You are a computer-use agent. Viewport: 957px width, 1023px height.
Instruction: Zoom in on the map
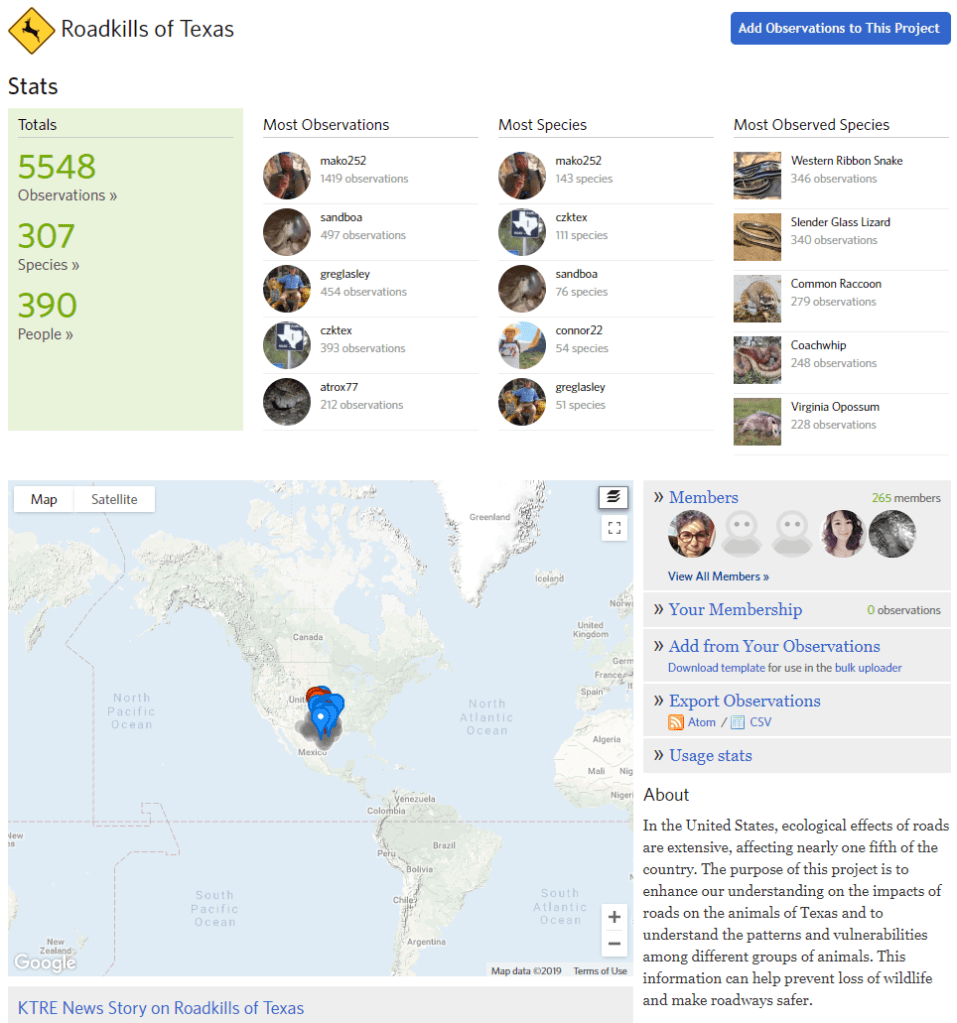tap(614, 917)
